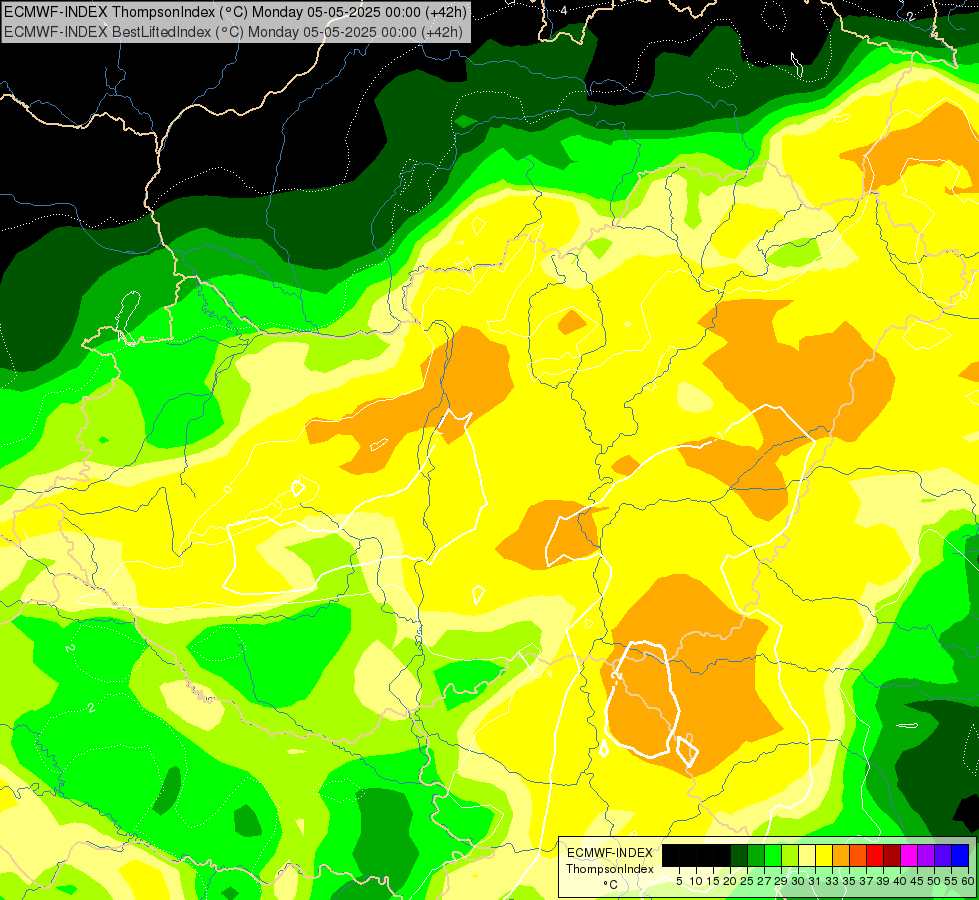Select the orange 33–35 legend swatch
Image resolution: width=979 pixels, height=900 pixels.
pos(841,855)
